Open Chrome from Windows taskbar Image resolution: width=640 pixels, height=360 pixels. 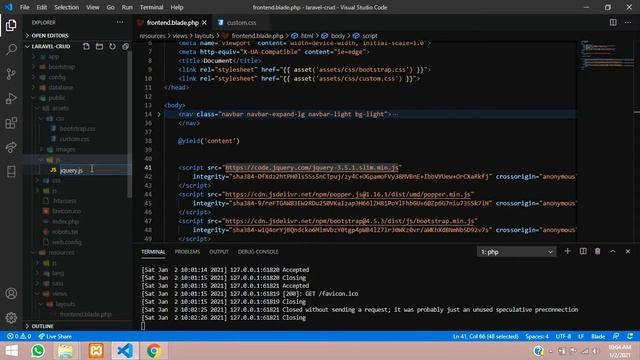point(154,351)
